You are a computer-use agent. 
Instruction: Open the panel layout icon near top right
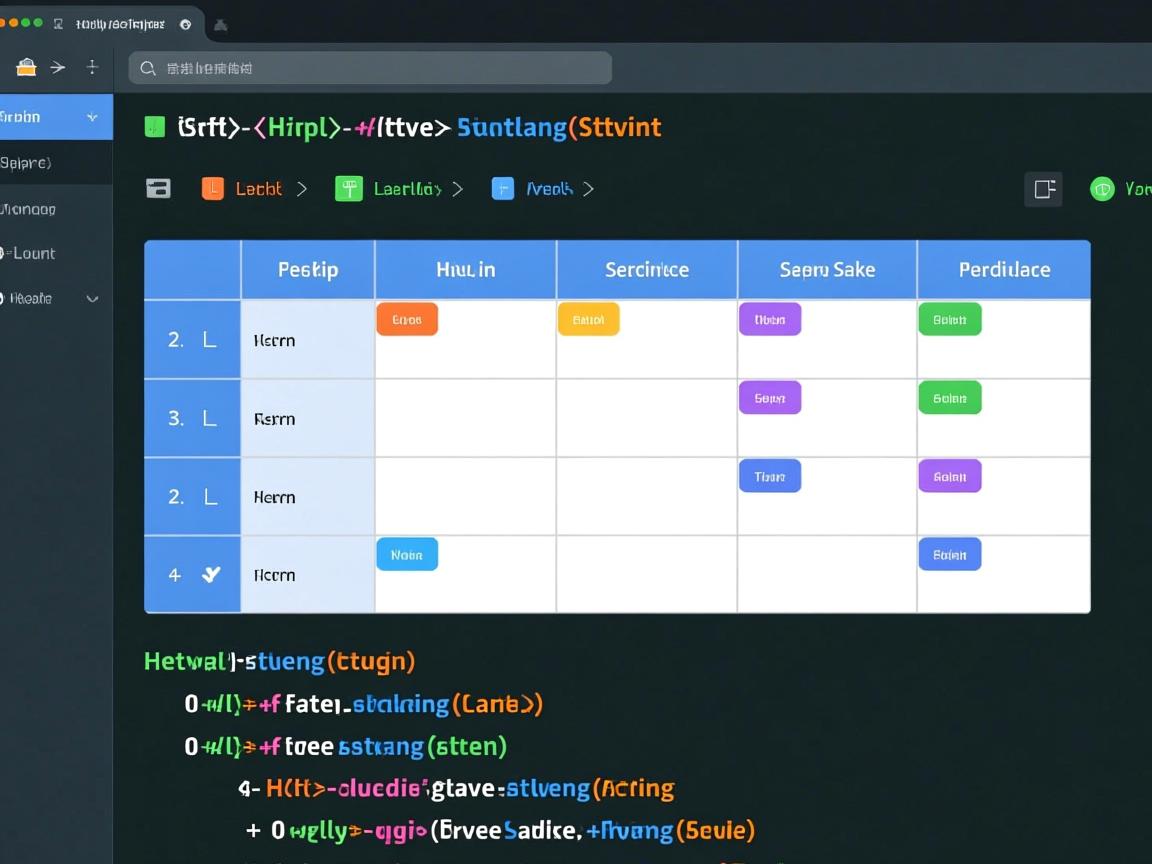1043,189
